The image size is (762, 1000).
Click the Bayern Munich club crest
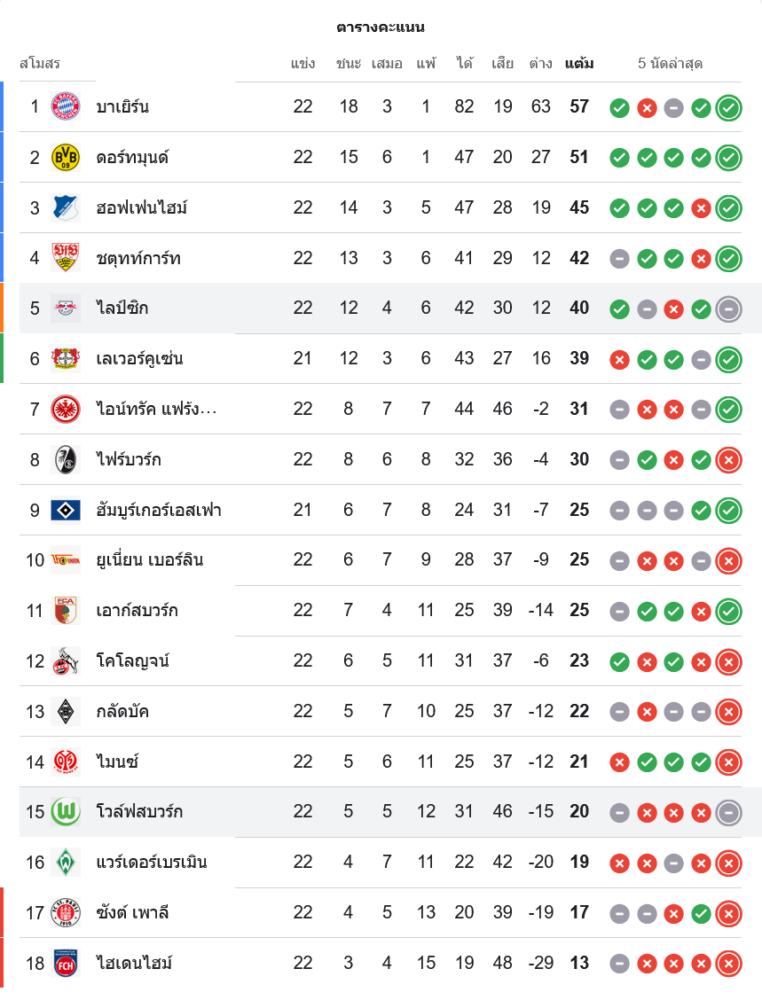(x=65, y=106)
